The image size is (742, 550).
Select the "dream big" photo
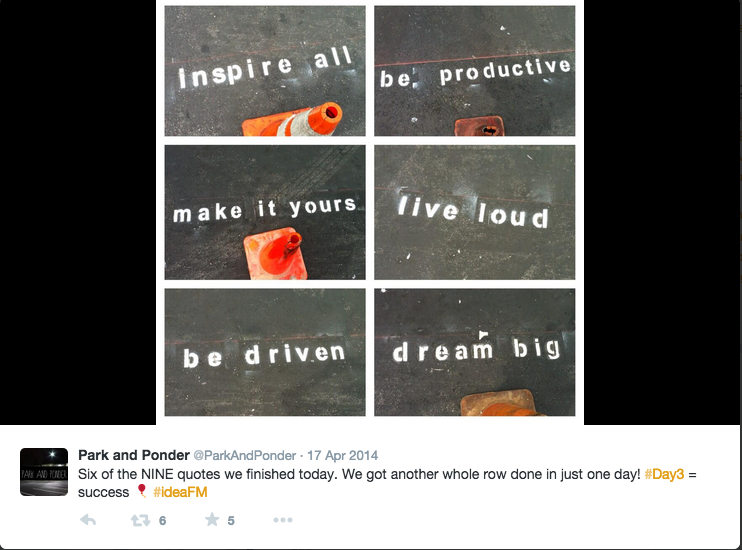coord(475,352)
